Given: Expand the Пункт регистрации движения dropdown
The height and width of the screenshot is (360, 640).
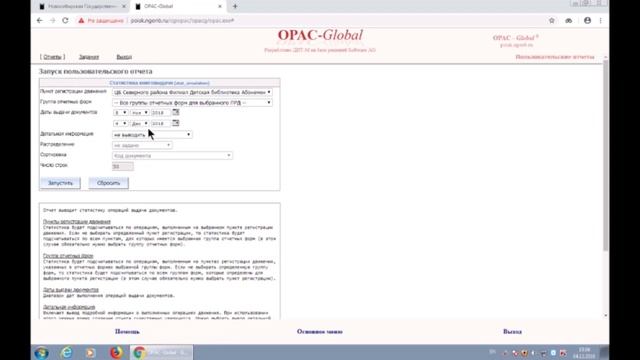Looking at the screenshot, I should point(192,92).
